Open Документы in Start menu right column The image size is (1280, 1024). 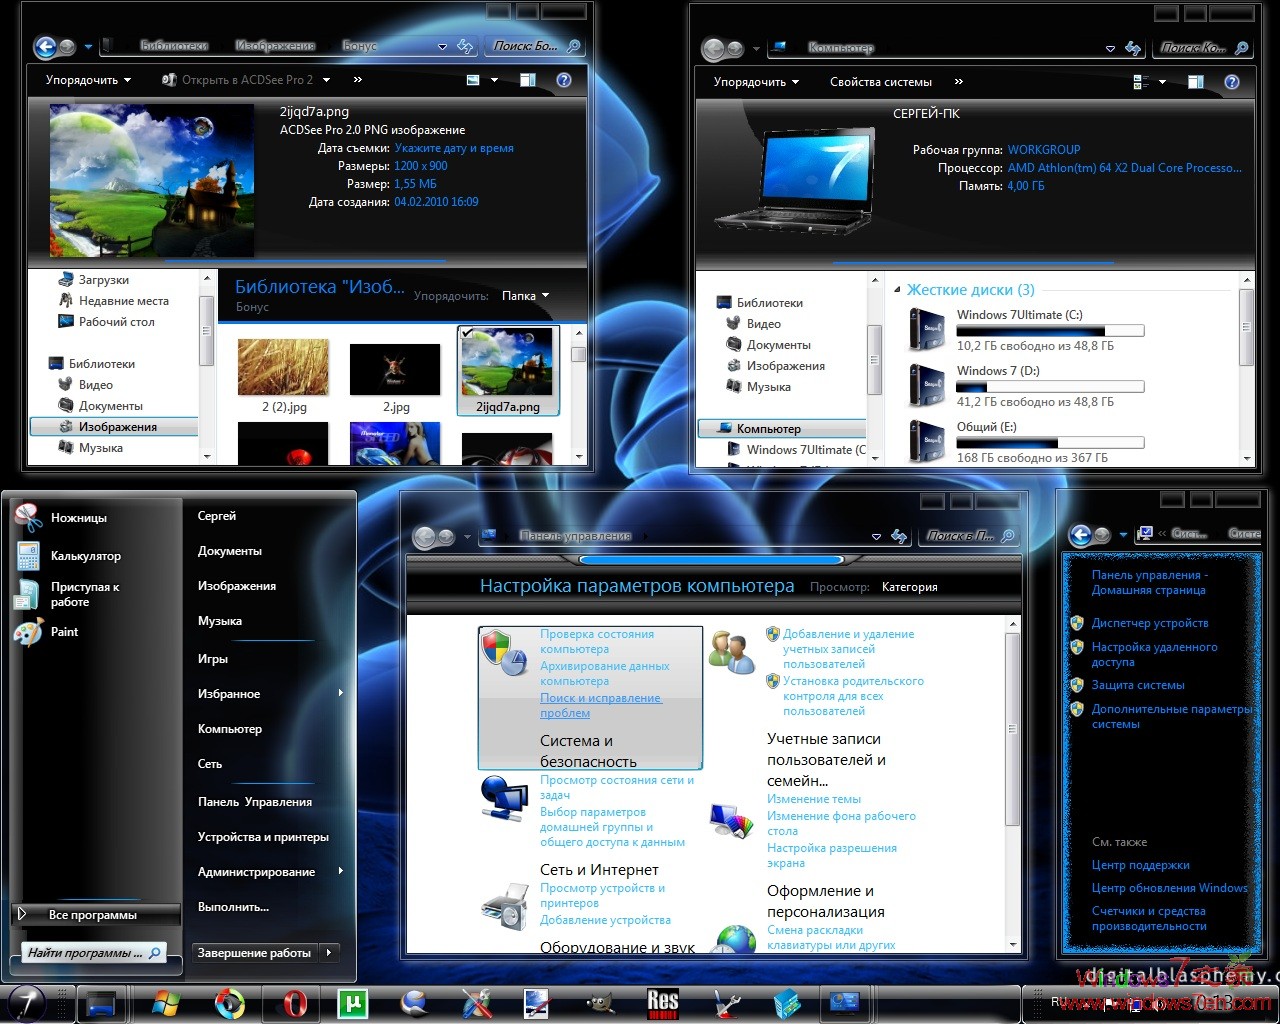[230, 551]
